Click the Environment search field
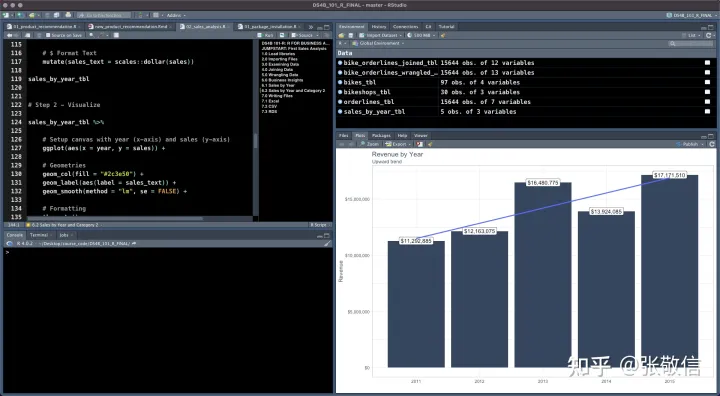Viewport: 720px width, 396px height. coord(691,43)
